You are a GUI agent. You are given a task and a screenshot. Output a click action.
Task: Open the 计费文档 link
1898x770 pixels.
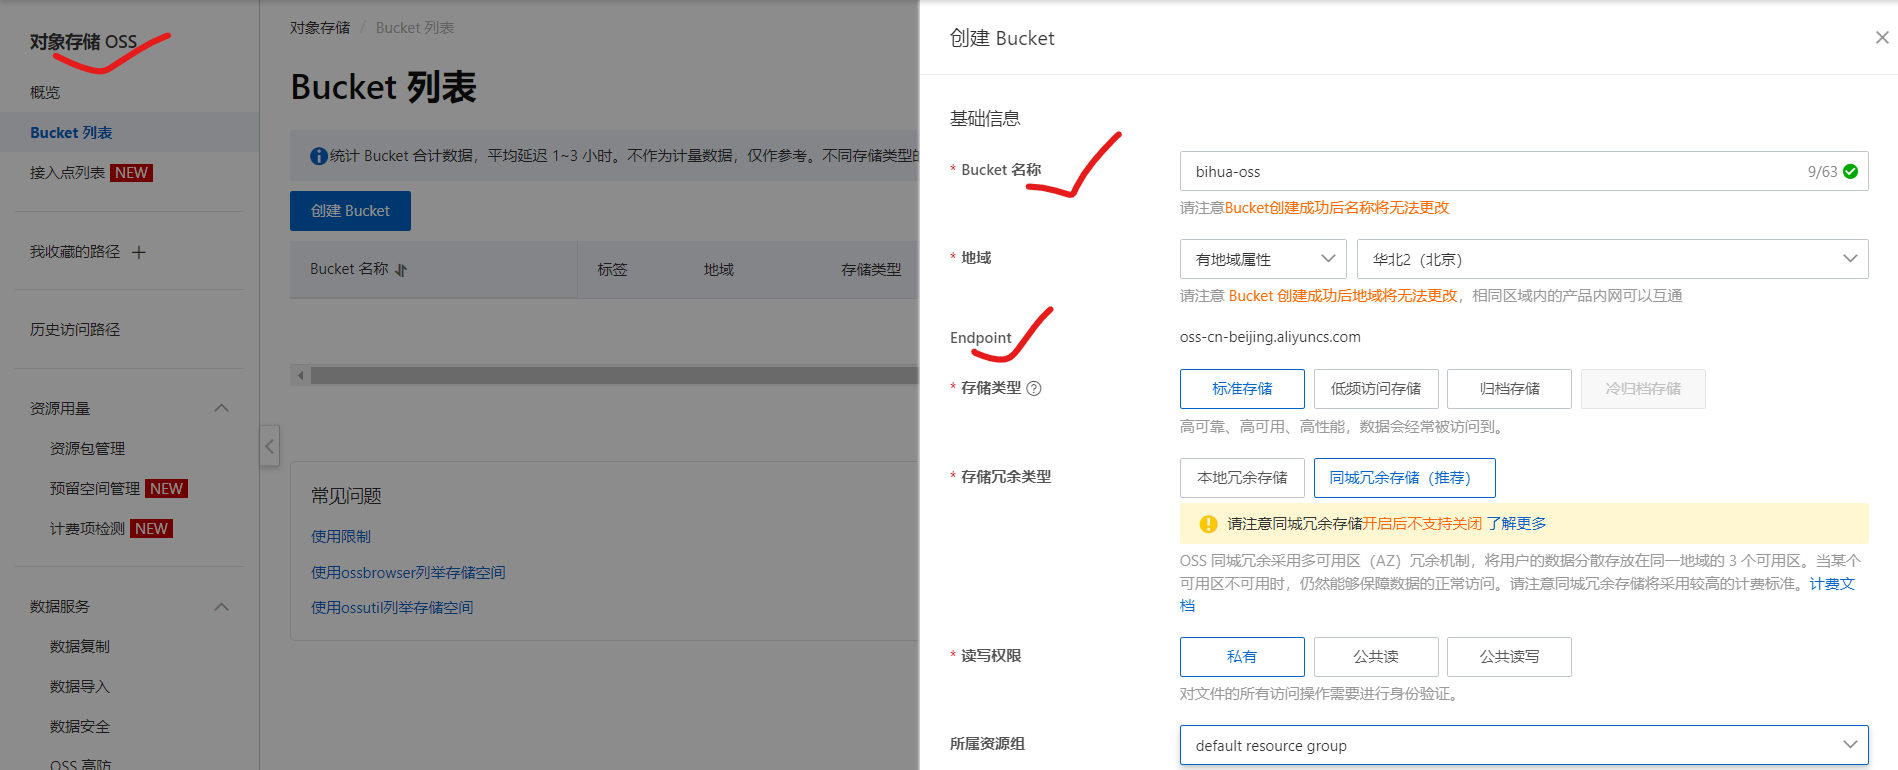[x=1832, y=584]
